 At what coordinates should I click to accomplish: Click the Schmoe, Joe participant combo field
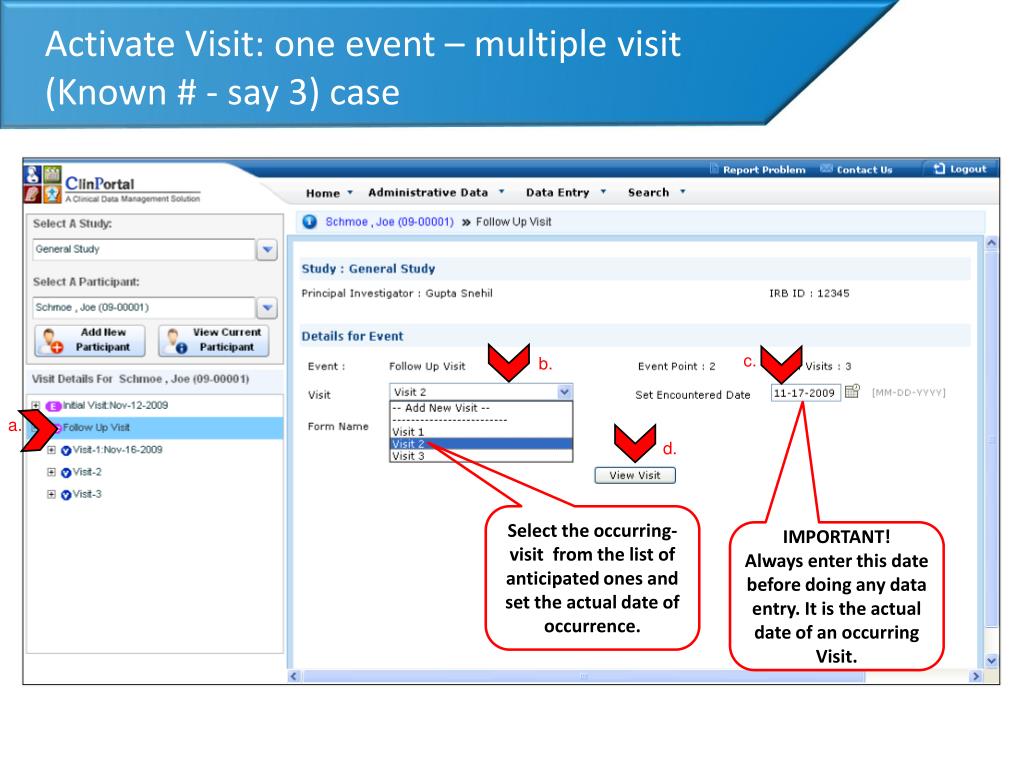(x=144, y=308)
